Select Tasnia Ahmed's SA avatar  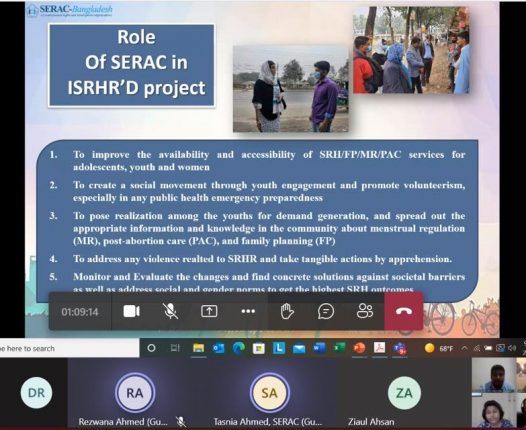(270, 393)
